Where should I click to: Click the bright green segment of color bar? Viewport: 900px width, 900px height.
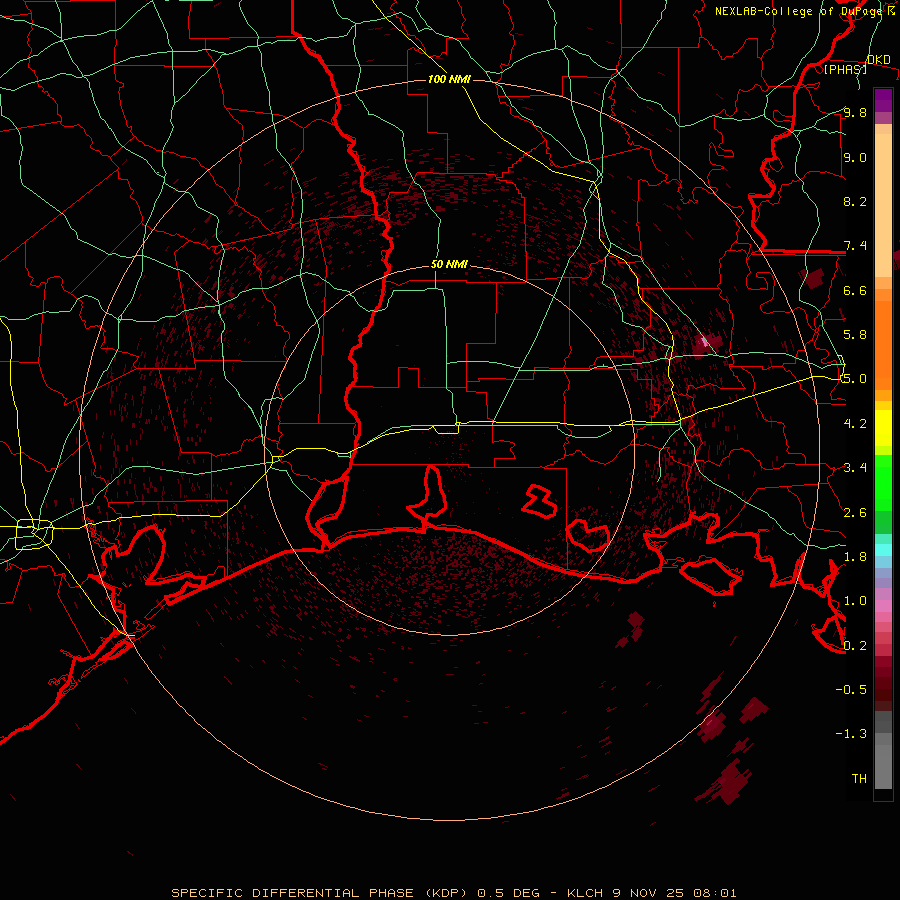pos(883,482)
